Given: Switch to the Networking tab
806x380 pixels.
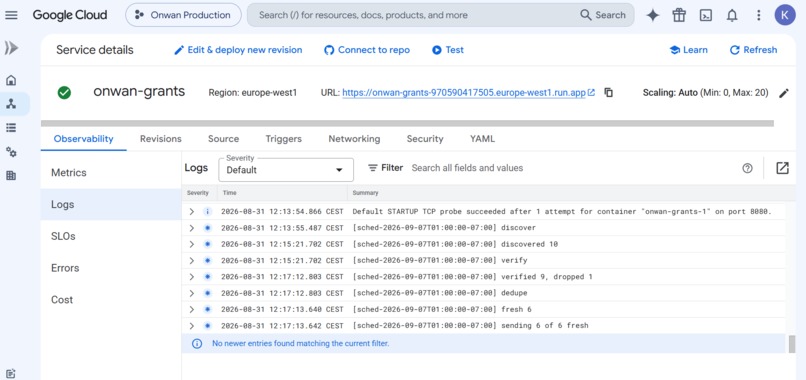Looking at the screenshot, I should click(354, 139).
